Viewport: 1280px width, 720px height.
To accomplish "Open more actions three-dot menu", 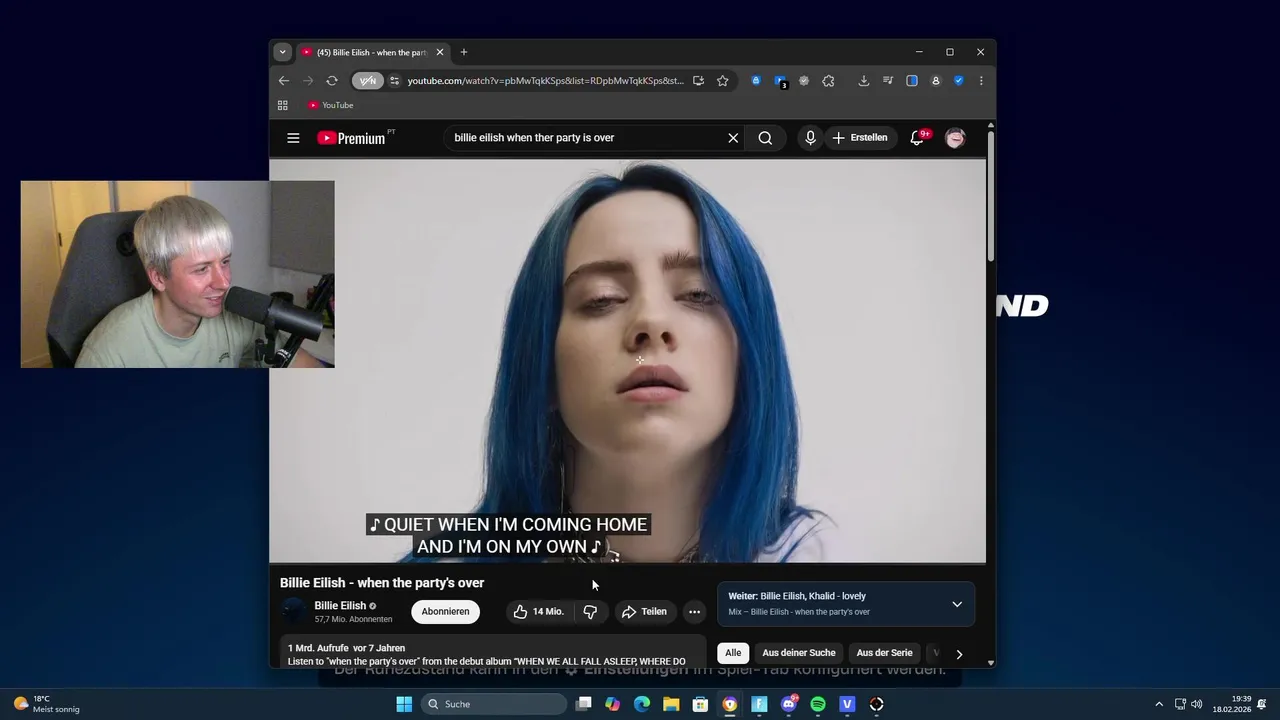I will tap(694, 611).
